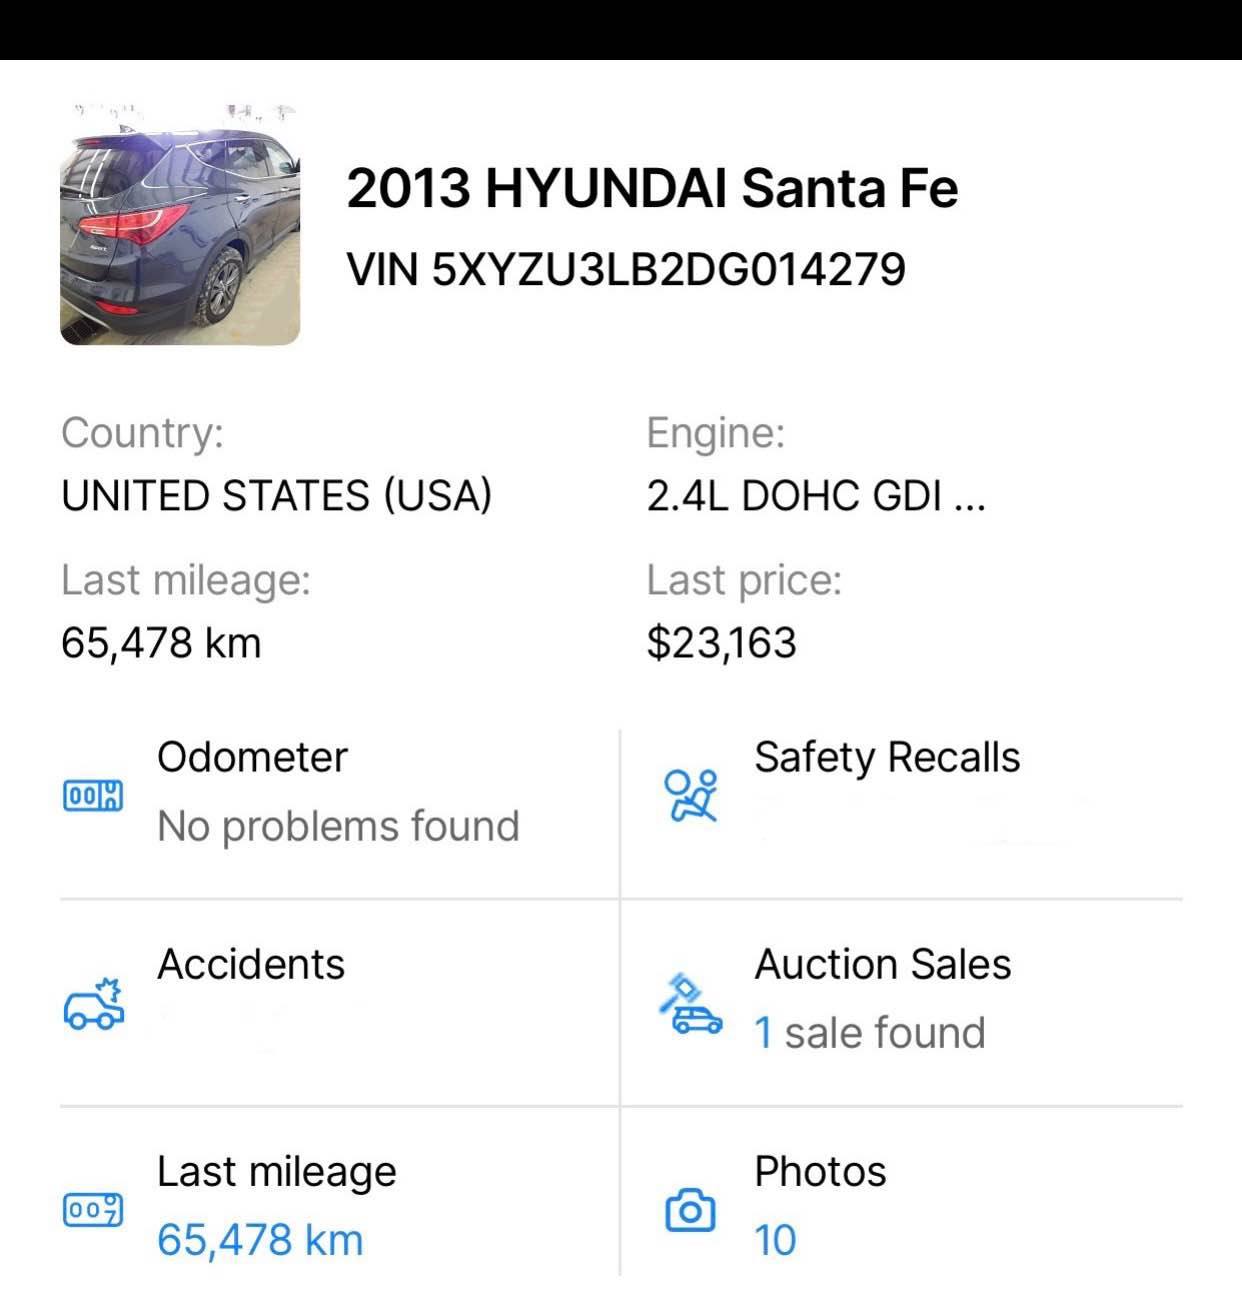The width and height of the screenshot is (1242, 1302).
Task: Click the odometer counter icon
Action: [x=93, y=796]
